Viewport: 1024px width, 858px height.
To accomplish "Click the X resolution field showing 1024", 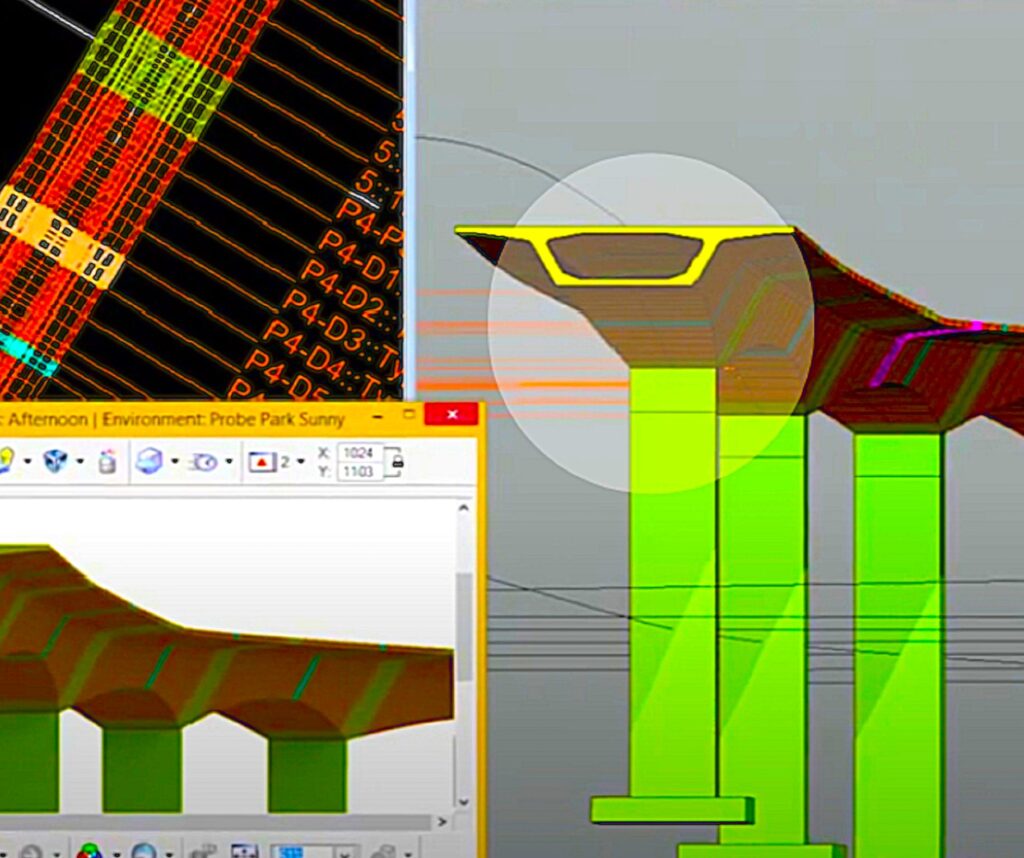I will [360, 452].
